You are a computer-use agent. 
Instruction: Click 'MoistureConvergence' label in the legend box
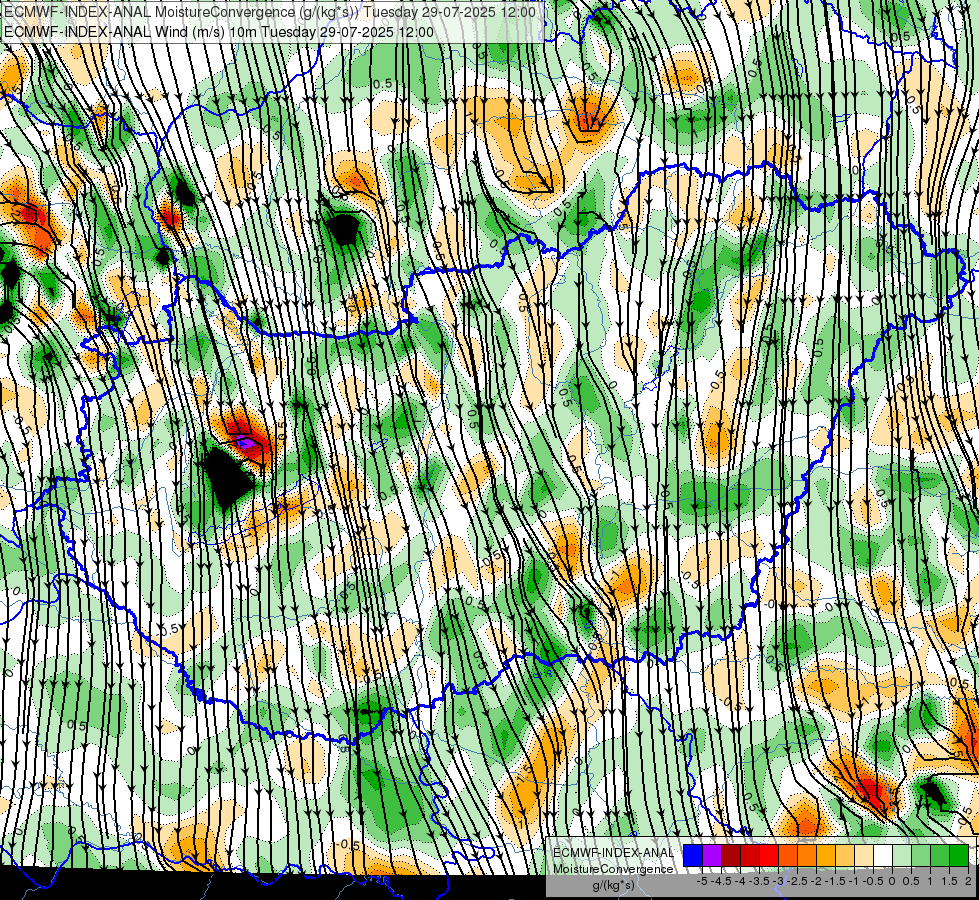click(x=613, y=869)
